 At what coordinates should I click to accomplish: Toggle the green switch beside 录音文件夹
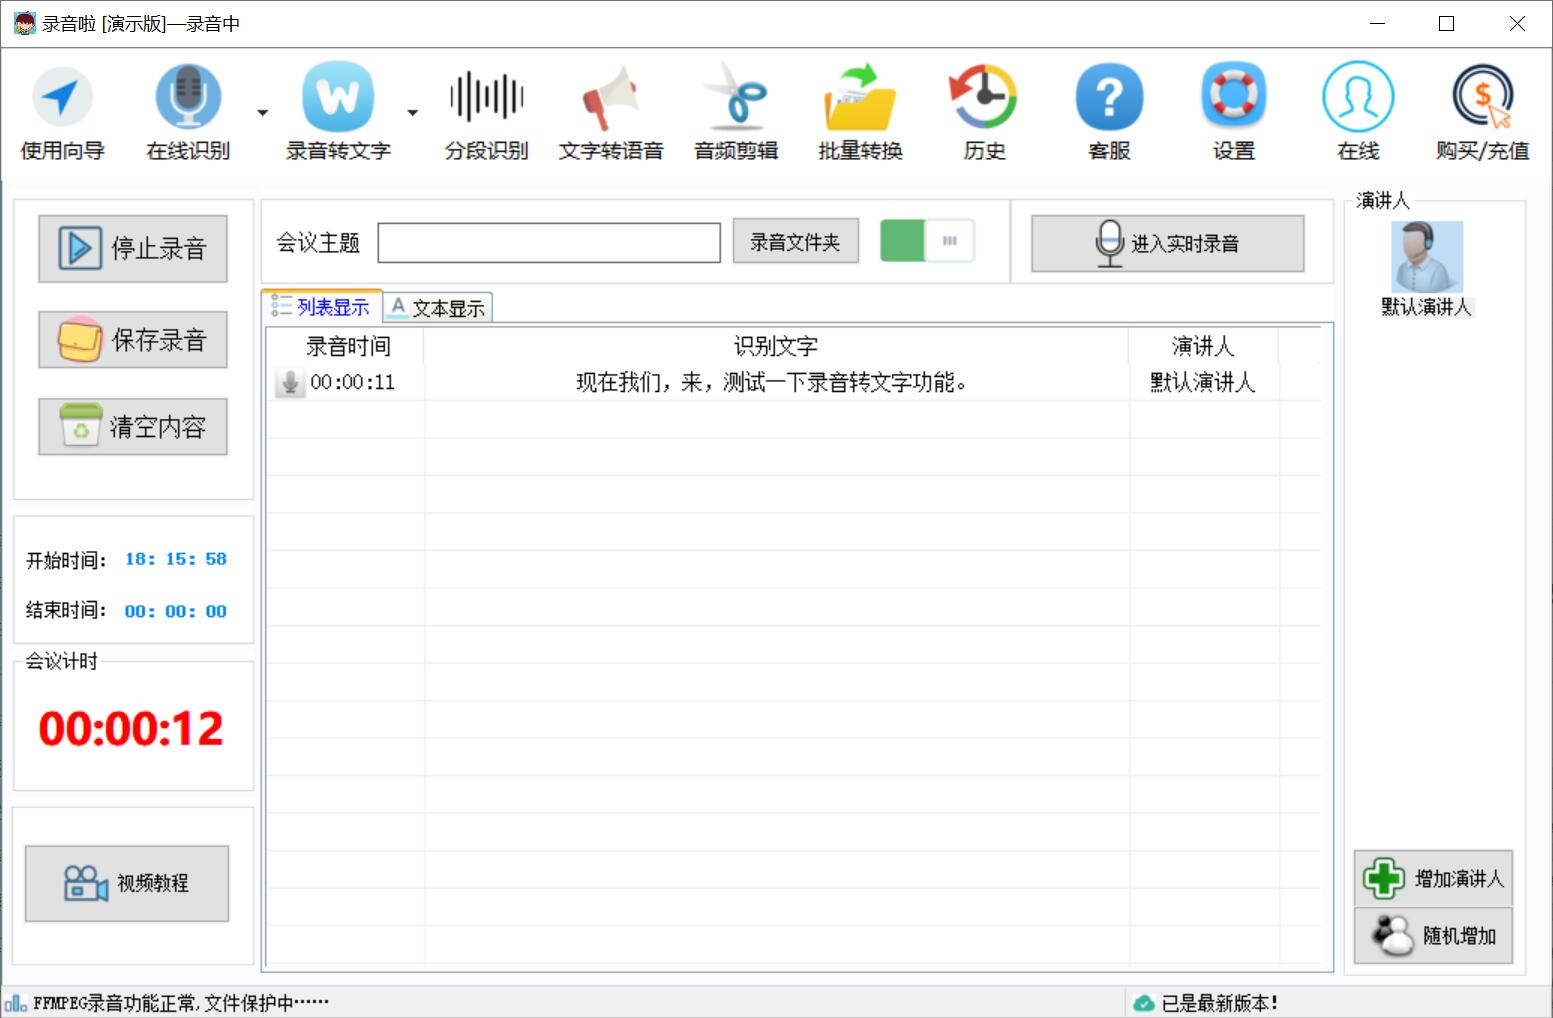coord(927,241)
